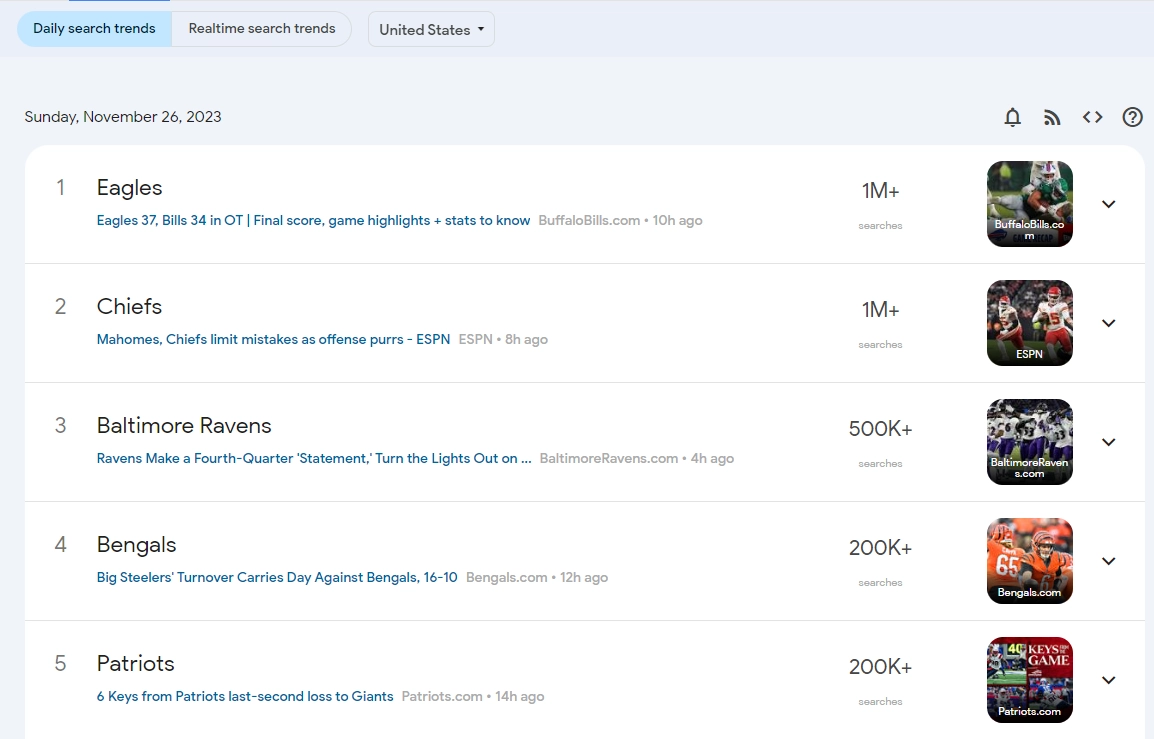
Task: Open 6 Keys from Patriots loss article
Action: point(245,696)
